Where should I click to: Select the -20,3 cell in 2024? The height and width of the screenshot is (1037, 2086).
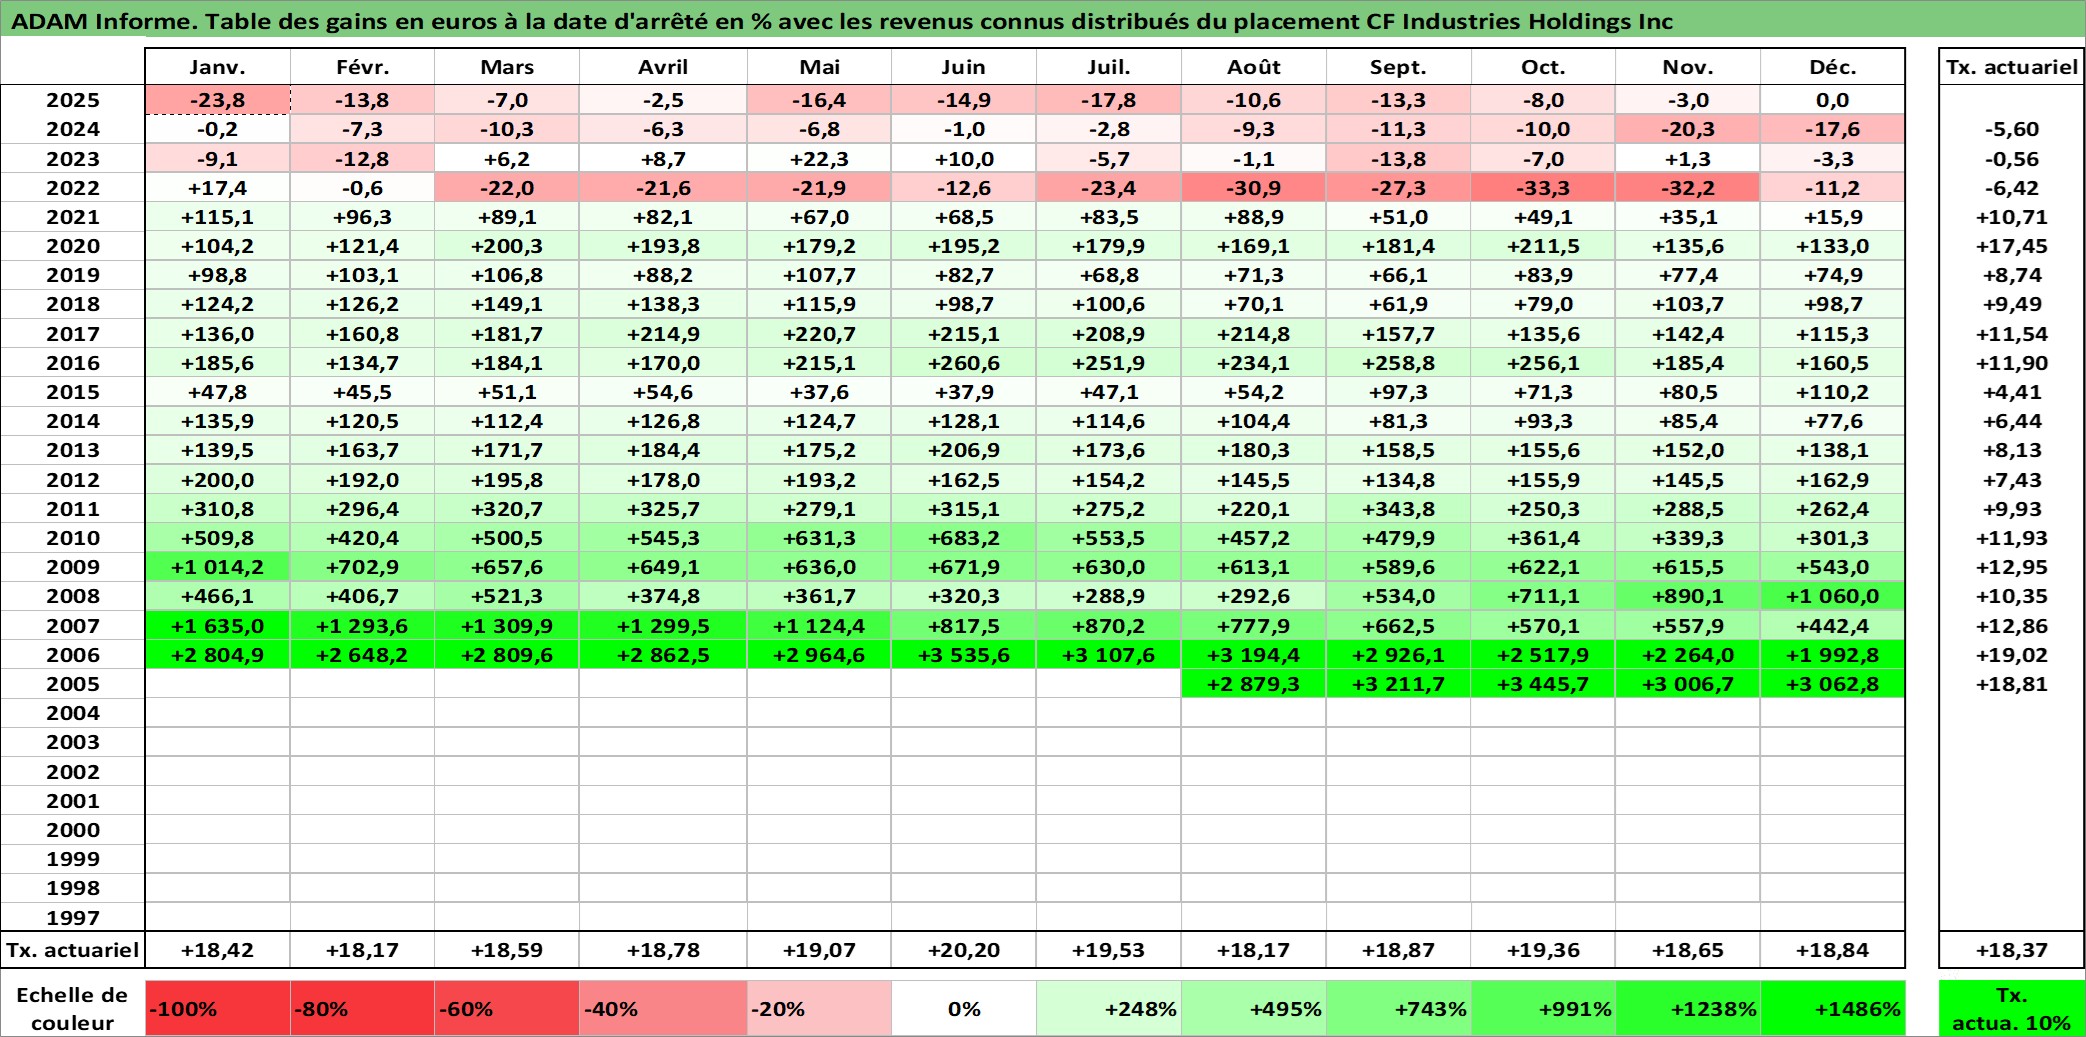pos(1688,129)
